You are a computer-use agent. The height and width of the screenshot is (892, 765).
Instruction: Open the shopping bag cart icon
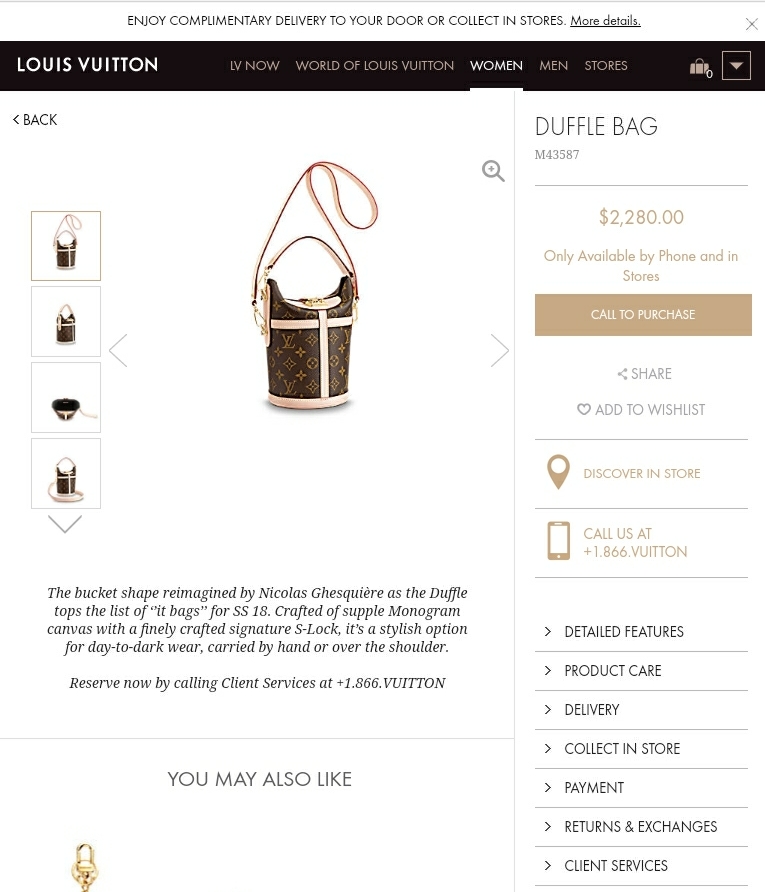pyautogui.click(x=701, y=67)
